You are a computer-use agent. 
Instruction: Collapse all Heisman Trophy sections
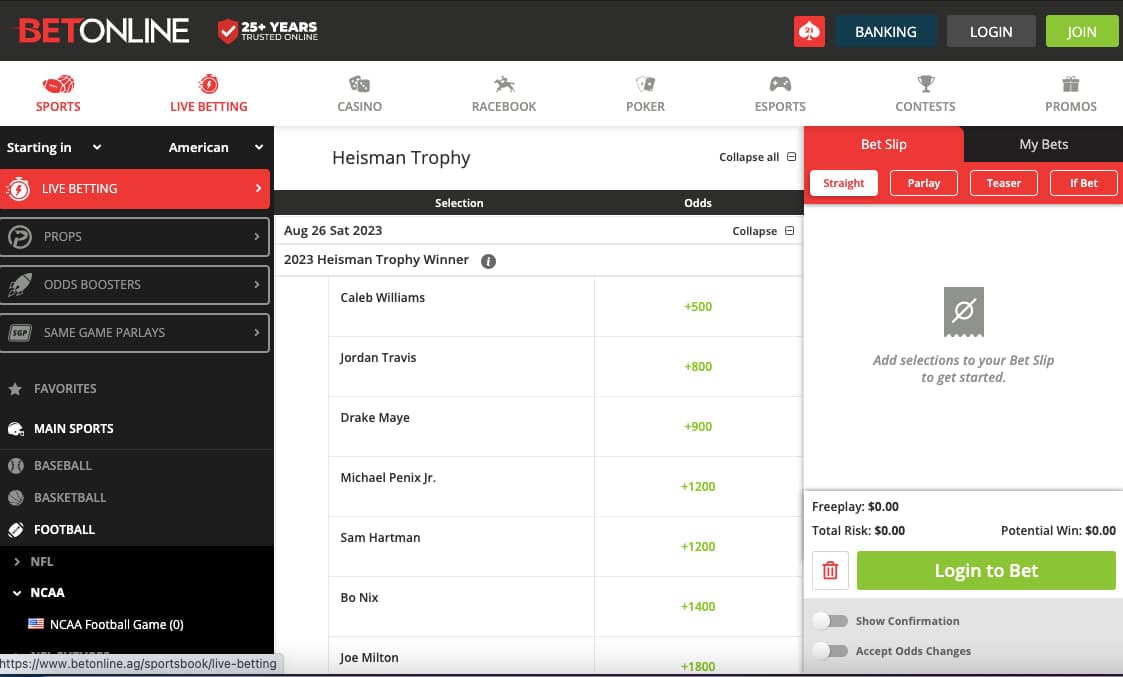pos(757,157)
